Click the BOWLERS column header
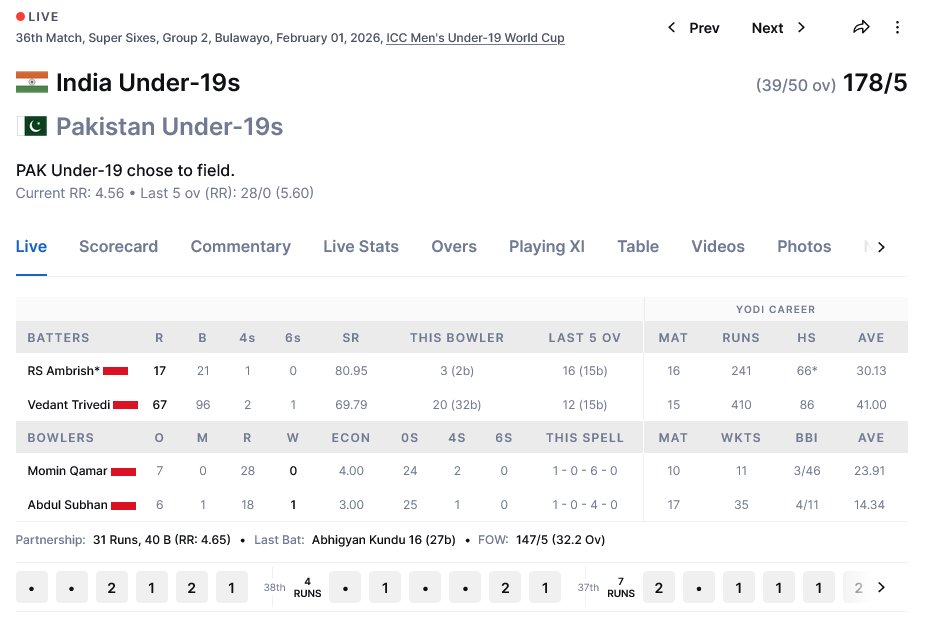 [x=61, y=438]
